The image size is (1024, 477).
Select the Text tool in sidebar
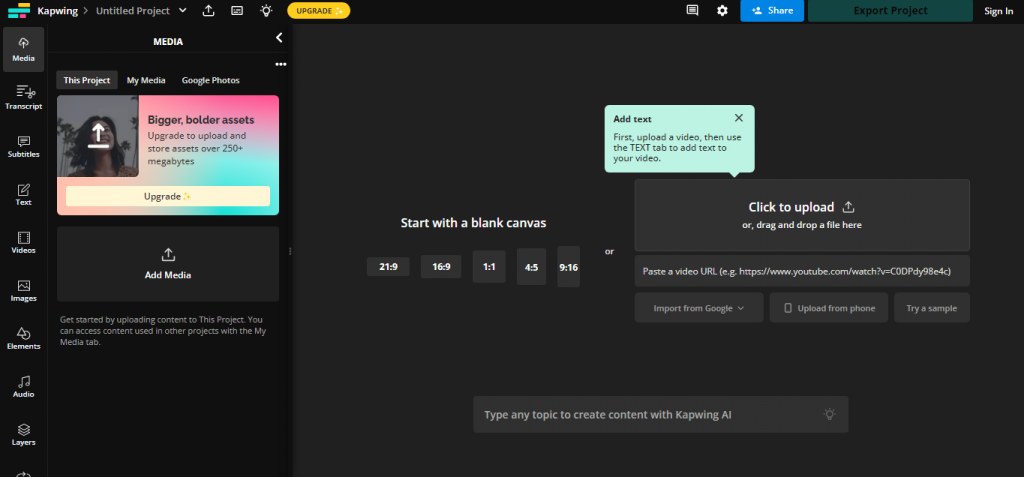tap(23, 194)
